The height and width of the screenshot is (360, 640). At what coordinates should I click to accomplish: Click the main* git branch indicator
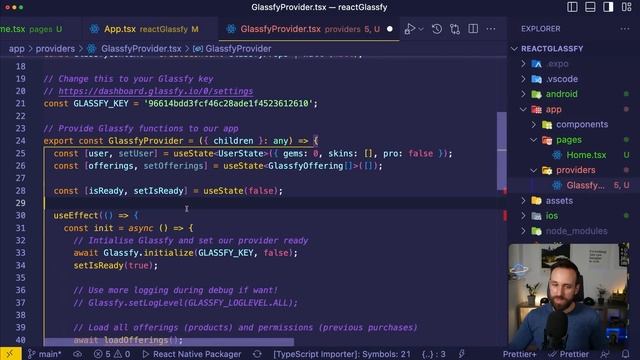tap(44, 354)
